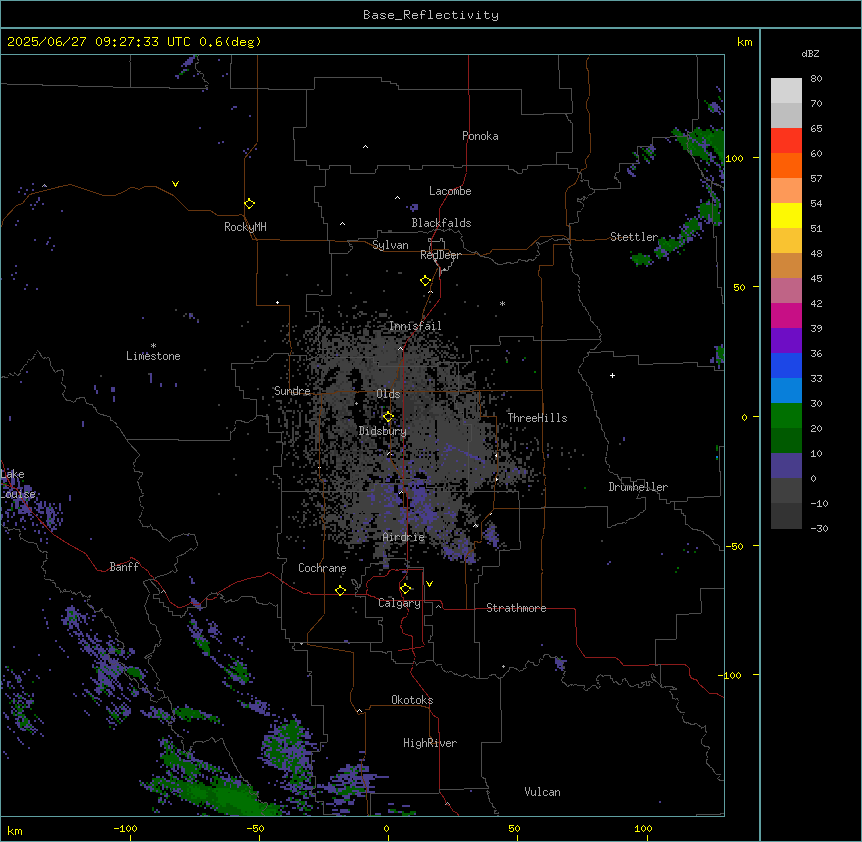Click the 80 value on dBZ legend
Screen dimensions: 862x842
816,79
